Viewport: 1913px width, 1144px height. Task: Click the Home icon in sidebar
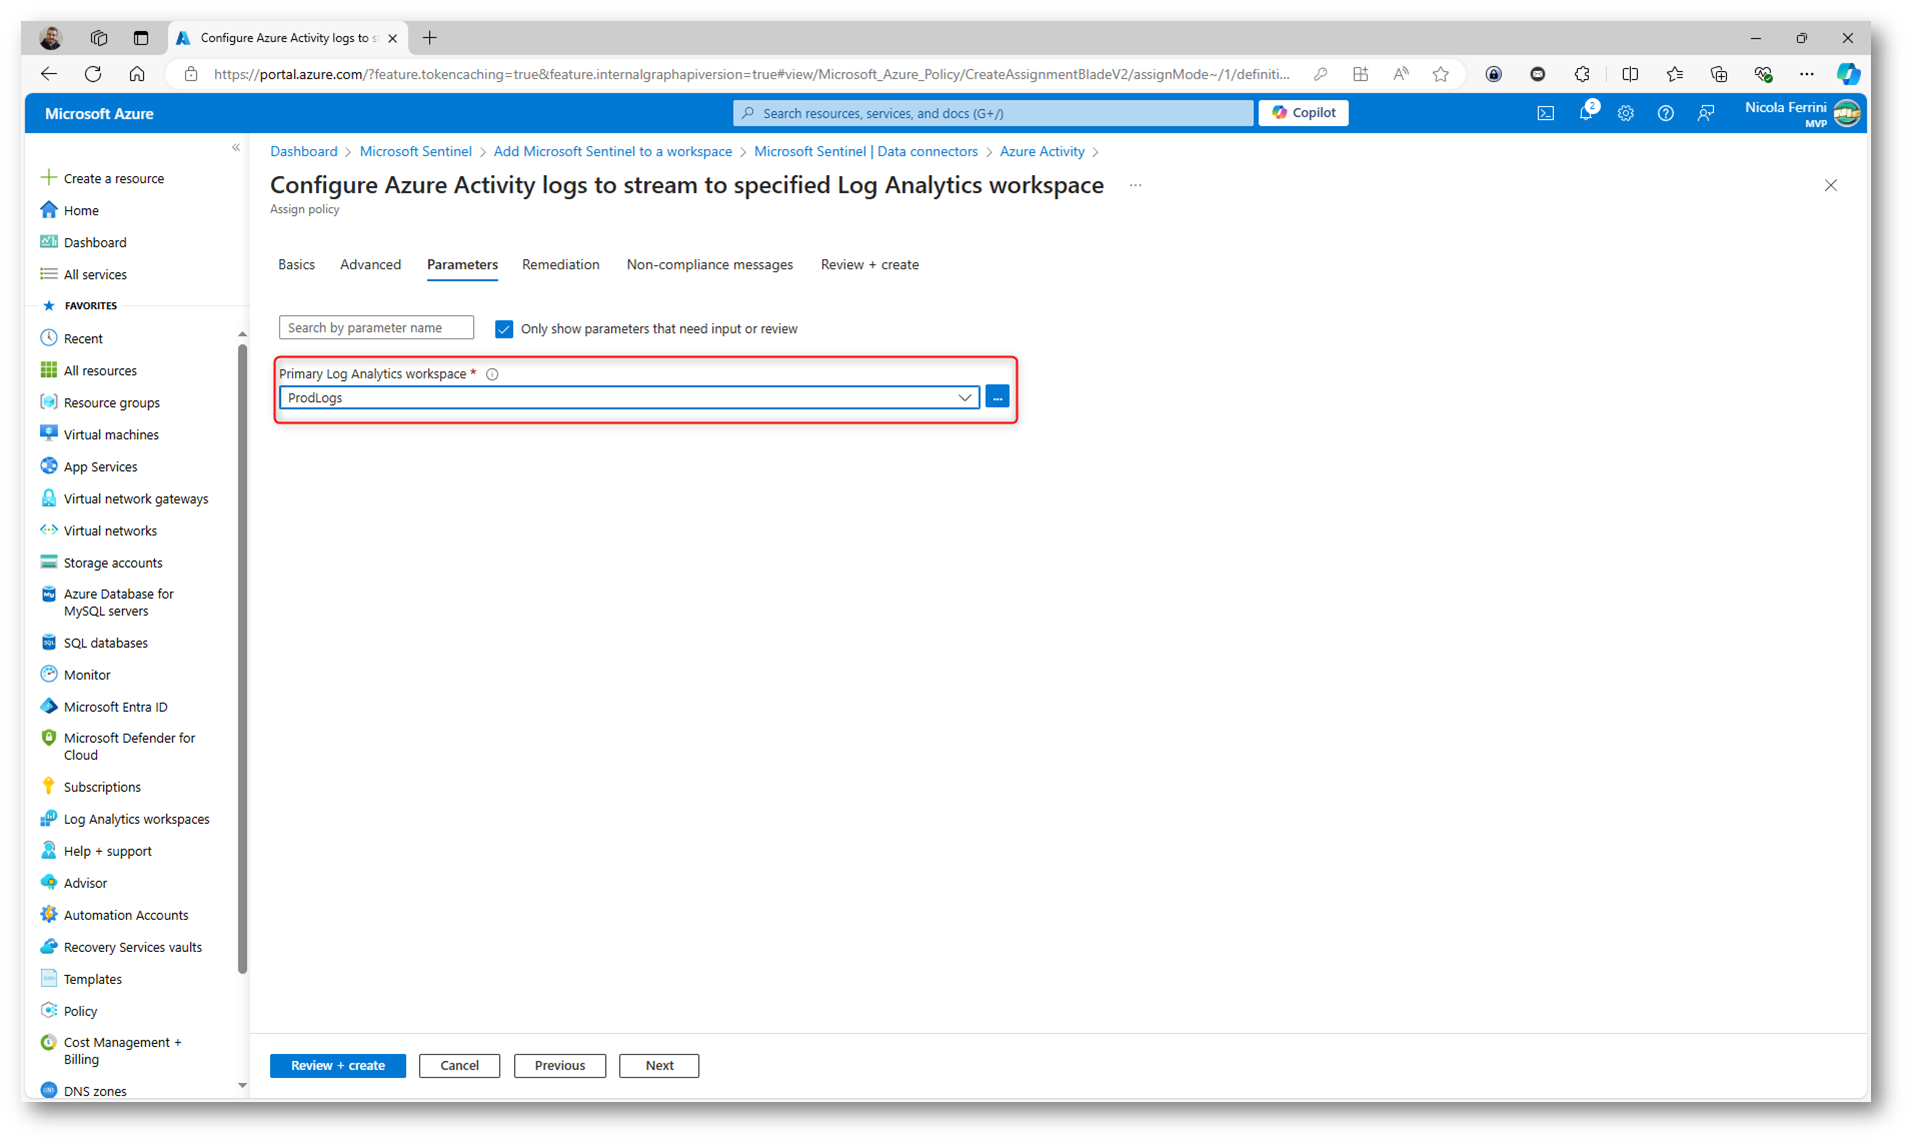pos(48,210)
